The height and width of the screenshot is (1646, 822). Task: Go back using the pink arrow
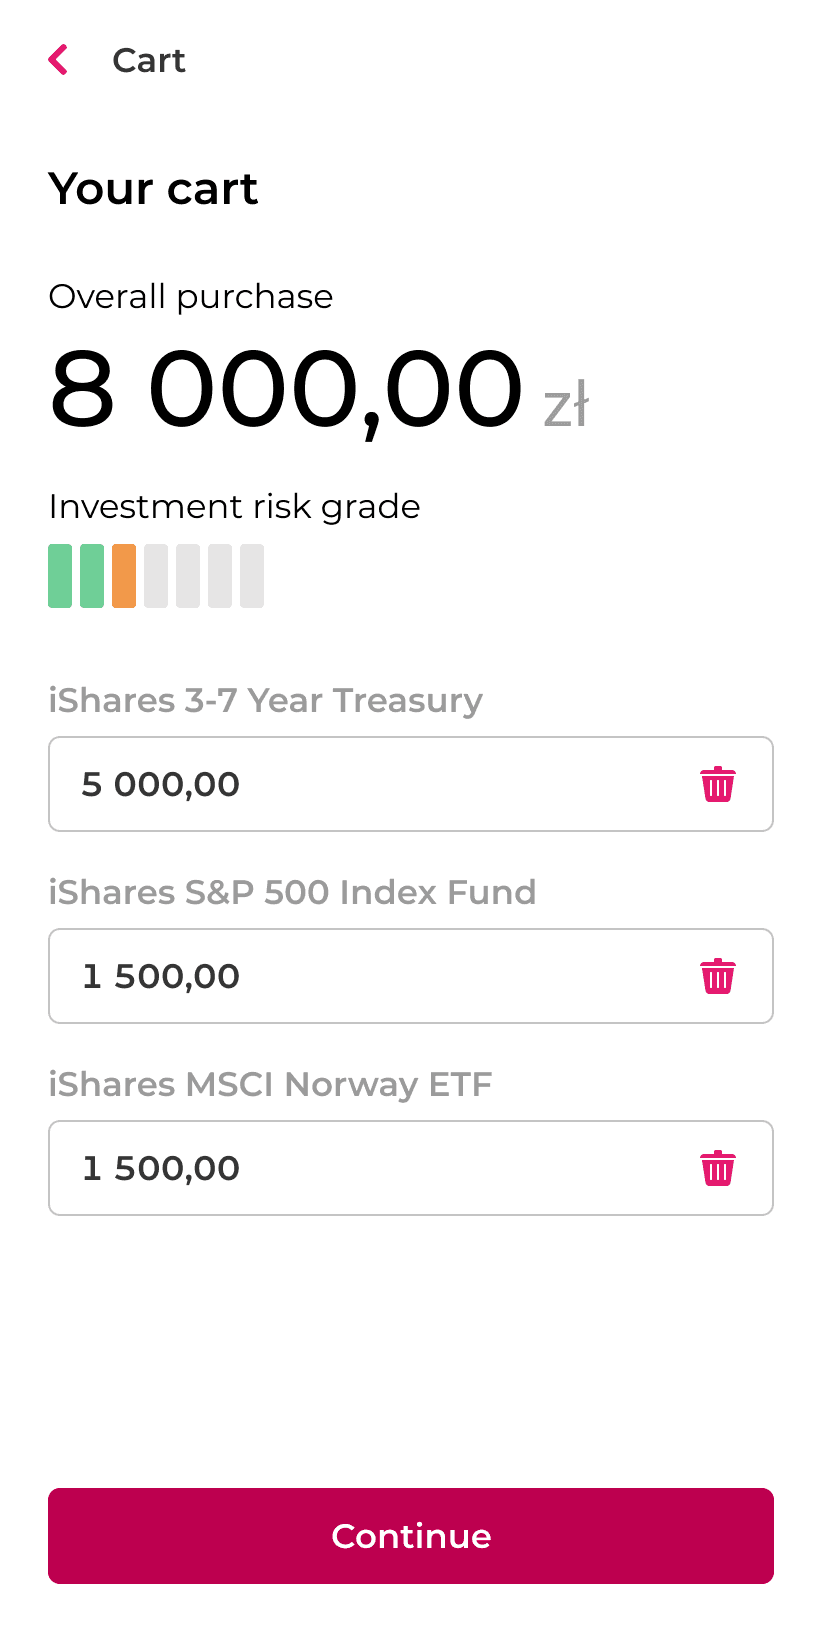(59, 60)
